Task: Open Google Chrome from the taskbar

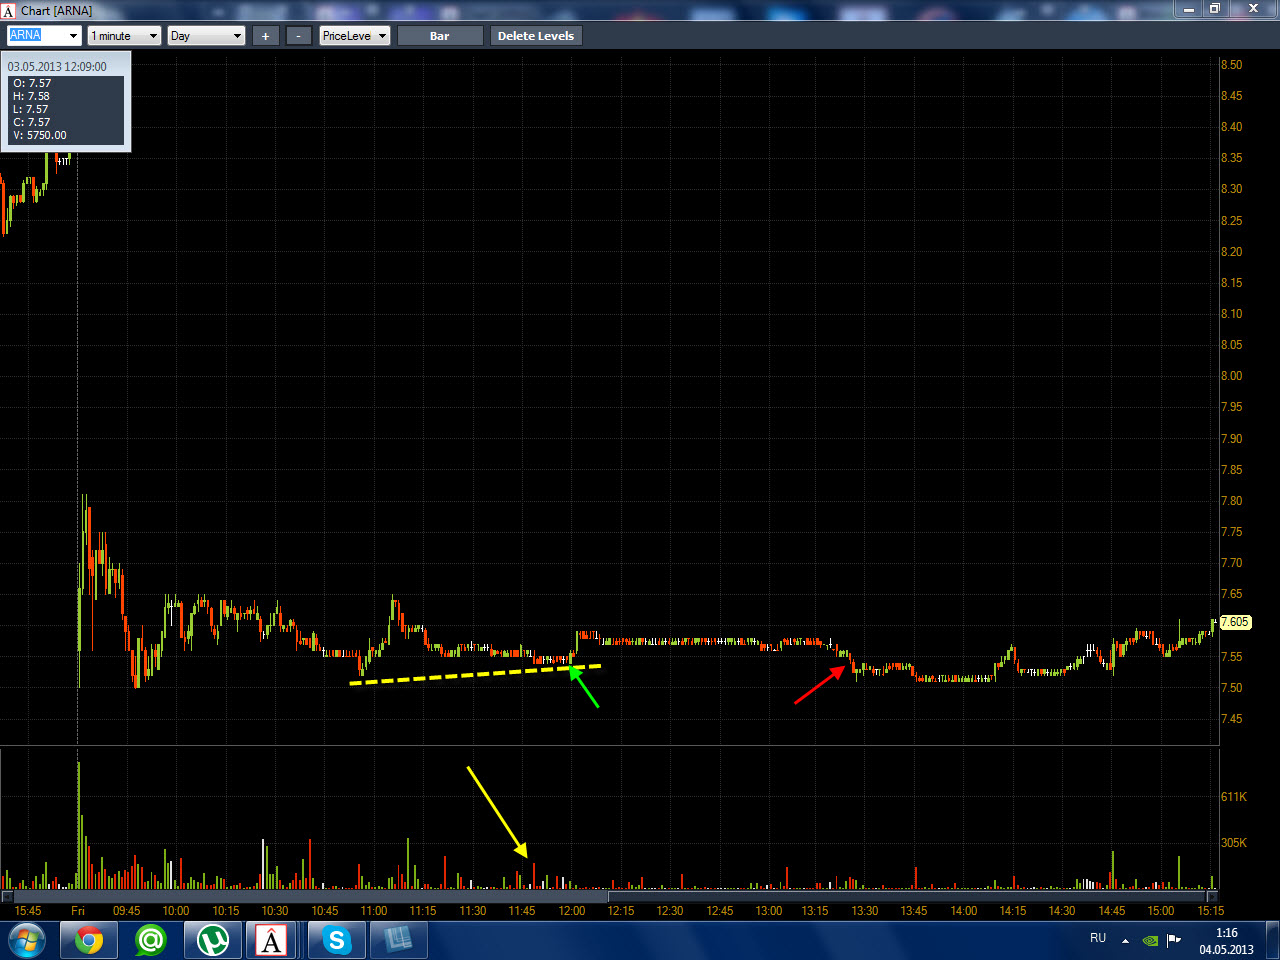Action: (89, 941)
